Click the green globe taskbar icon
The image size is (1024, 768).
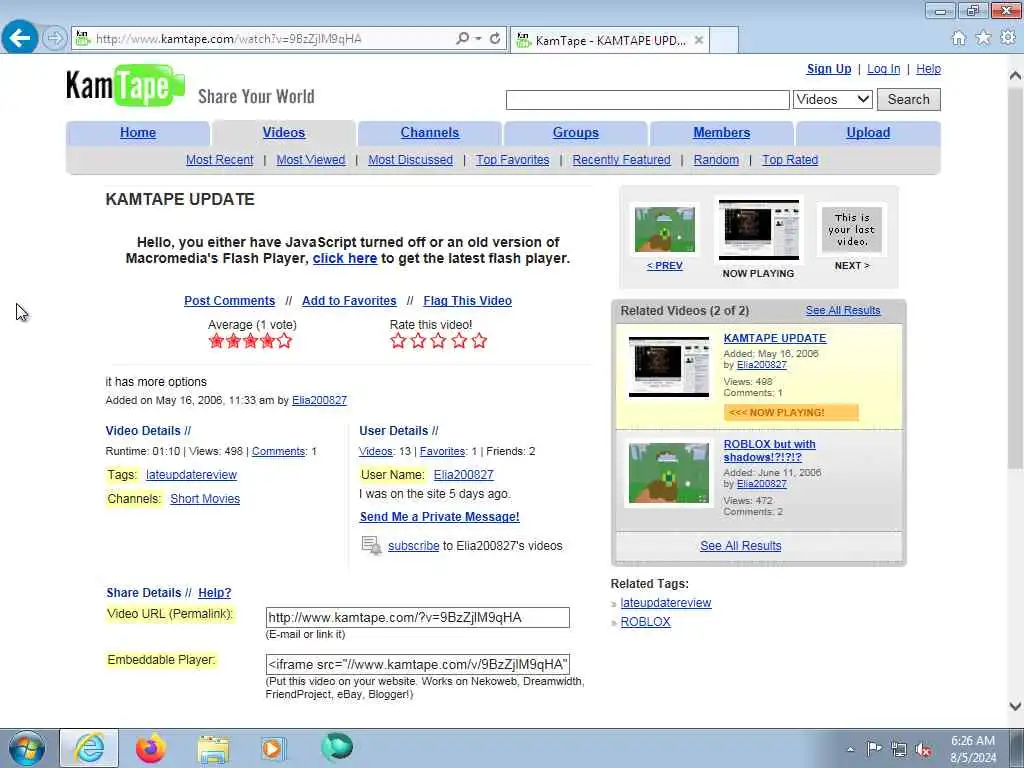tap(337, 748)
